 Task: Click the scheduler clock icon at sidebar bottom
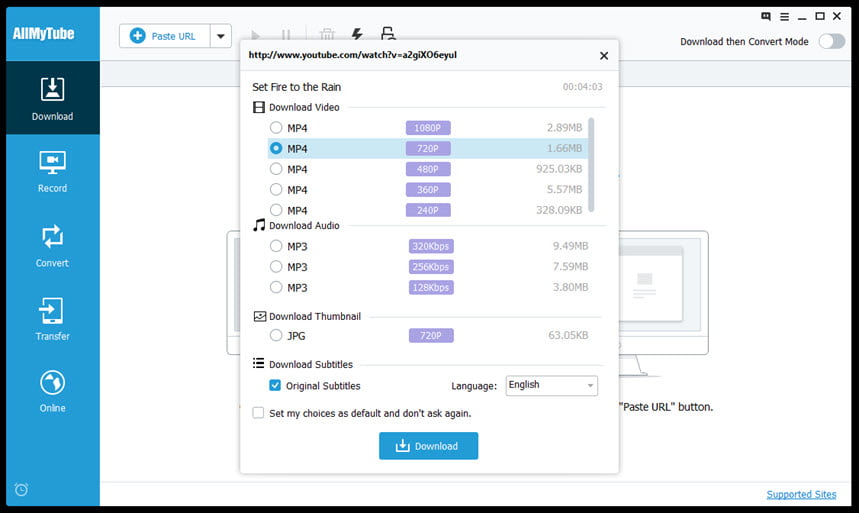tap(21, 489)
